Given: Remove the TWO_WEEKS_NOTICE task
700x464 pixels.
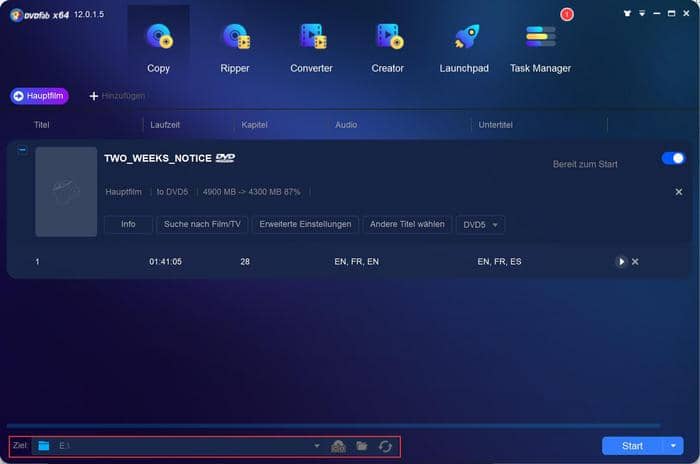Looking at the screenshot, I should click(679, 192).
